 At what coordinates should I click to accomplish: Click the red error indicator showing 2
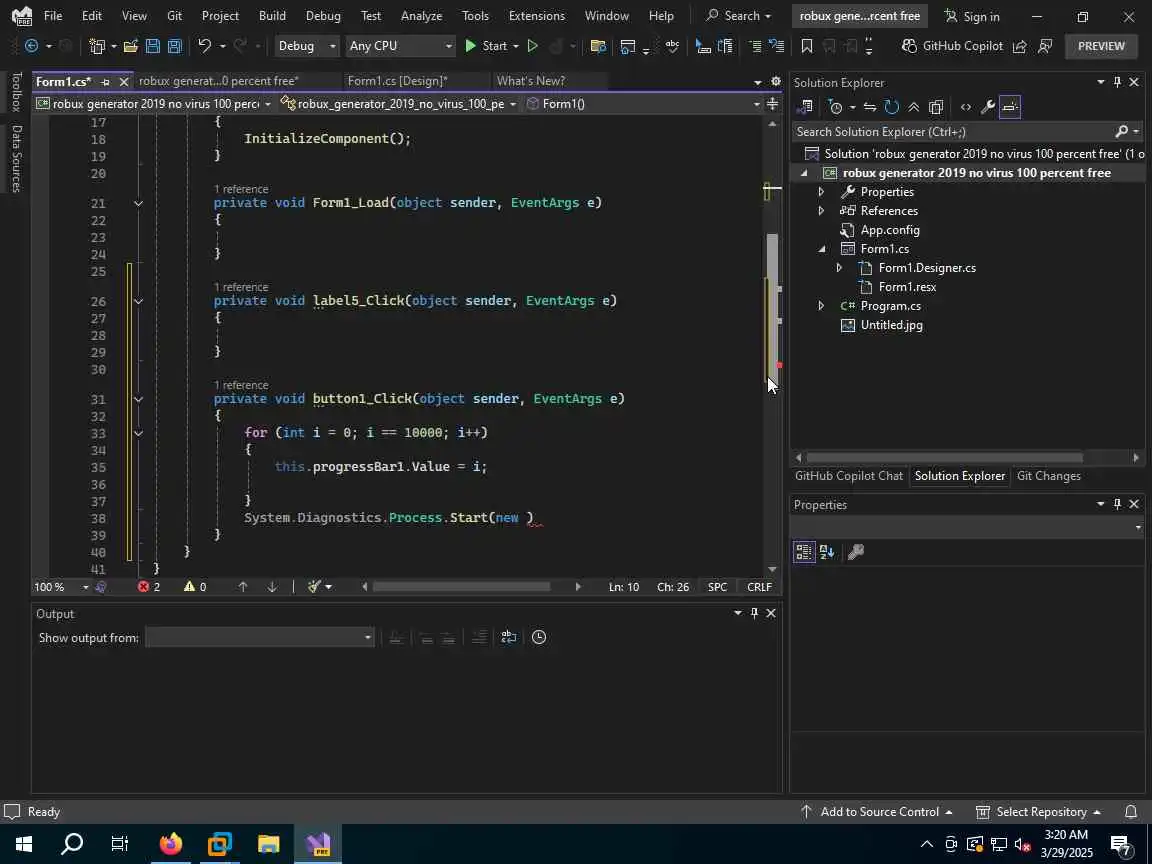[x=149, y=586]
